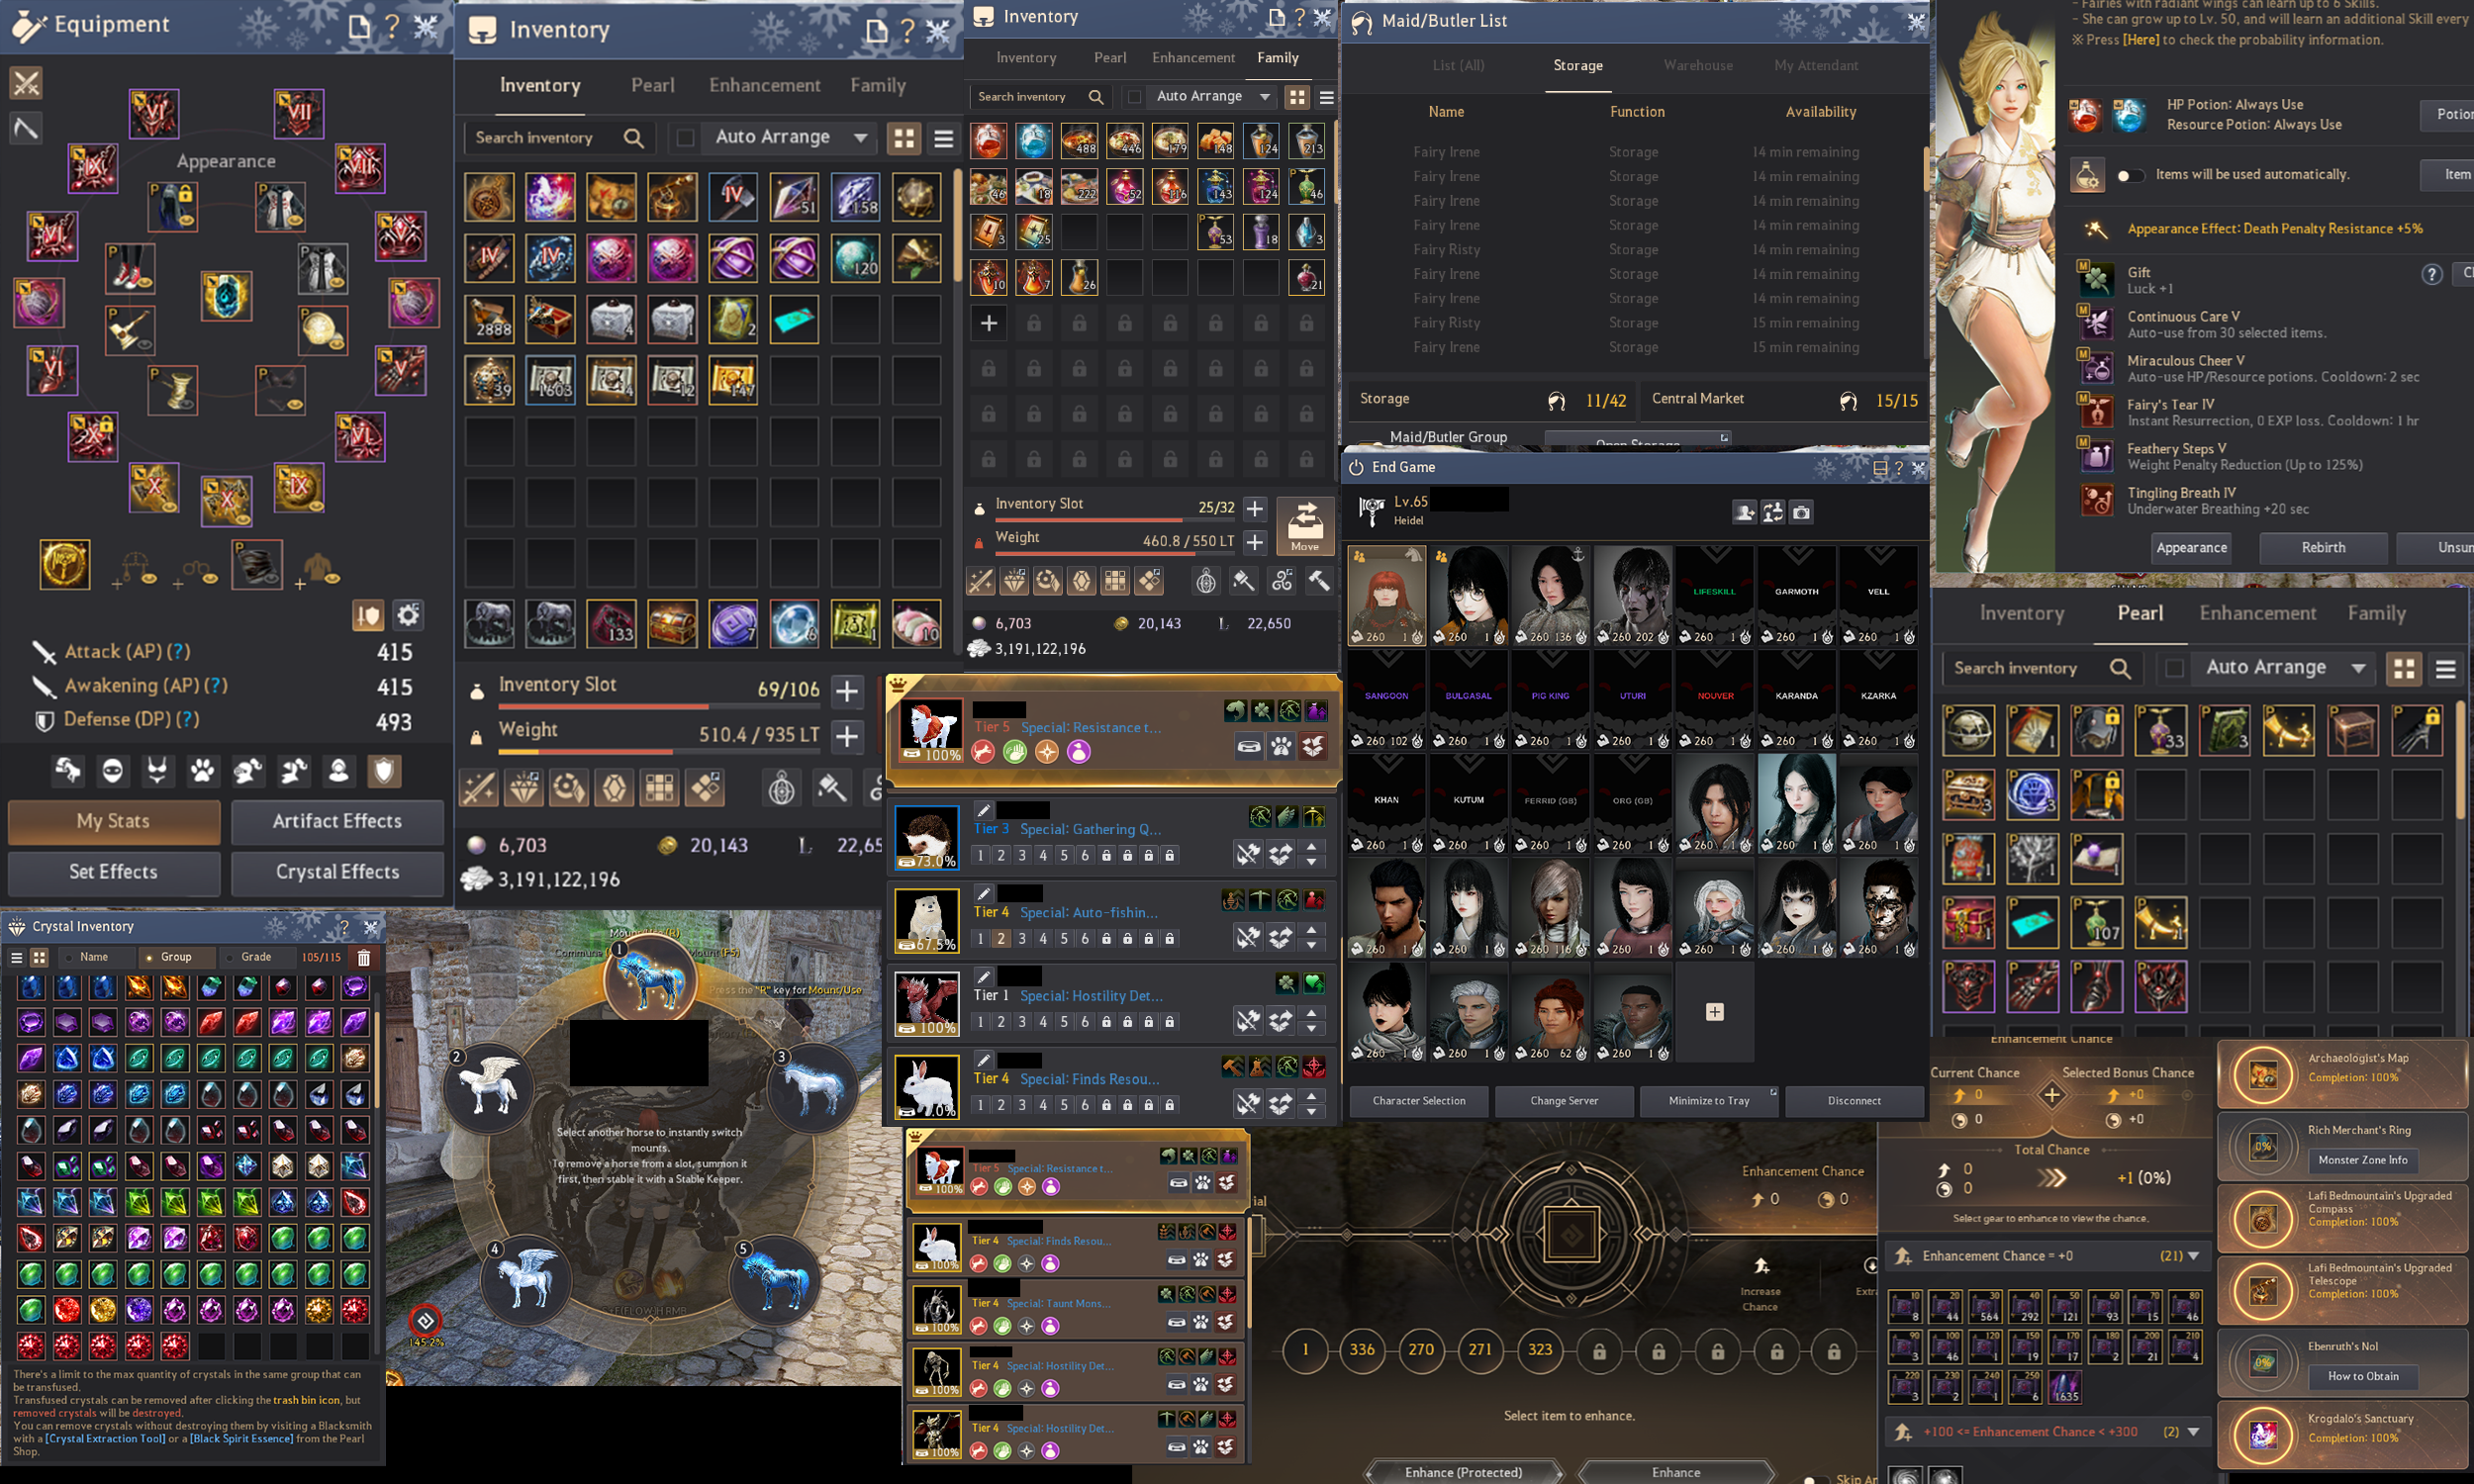2474x1484 pixels.
Task: Click the weight bar in main Inventory
Action: (658, 750)
